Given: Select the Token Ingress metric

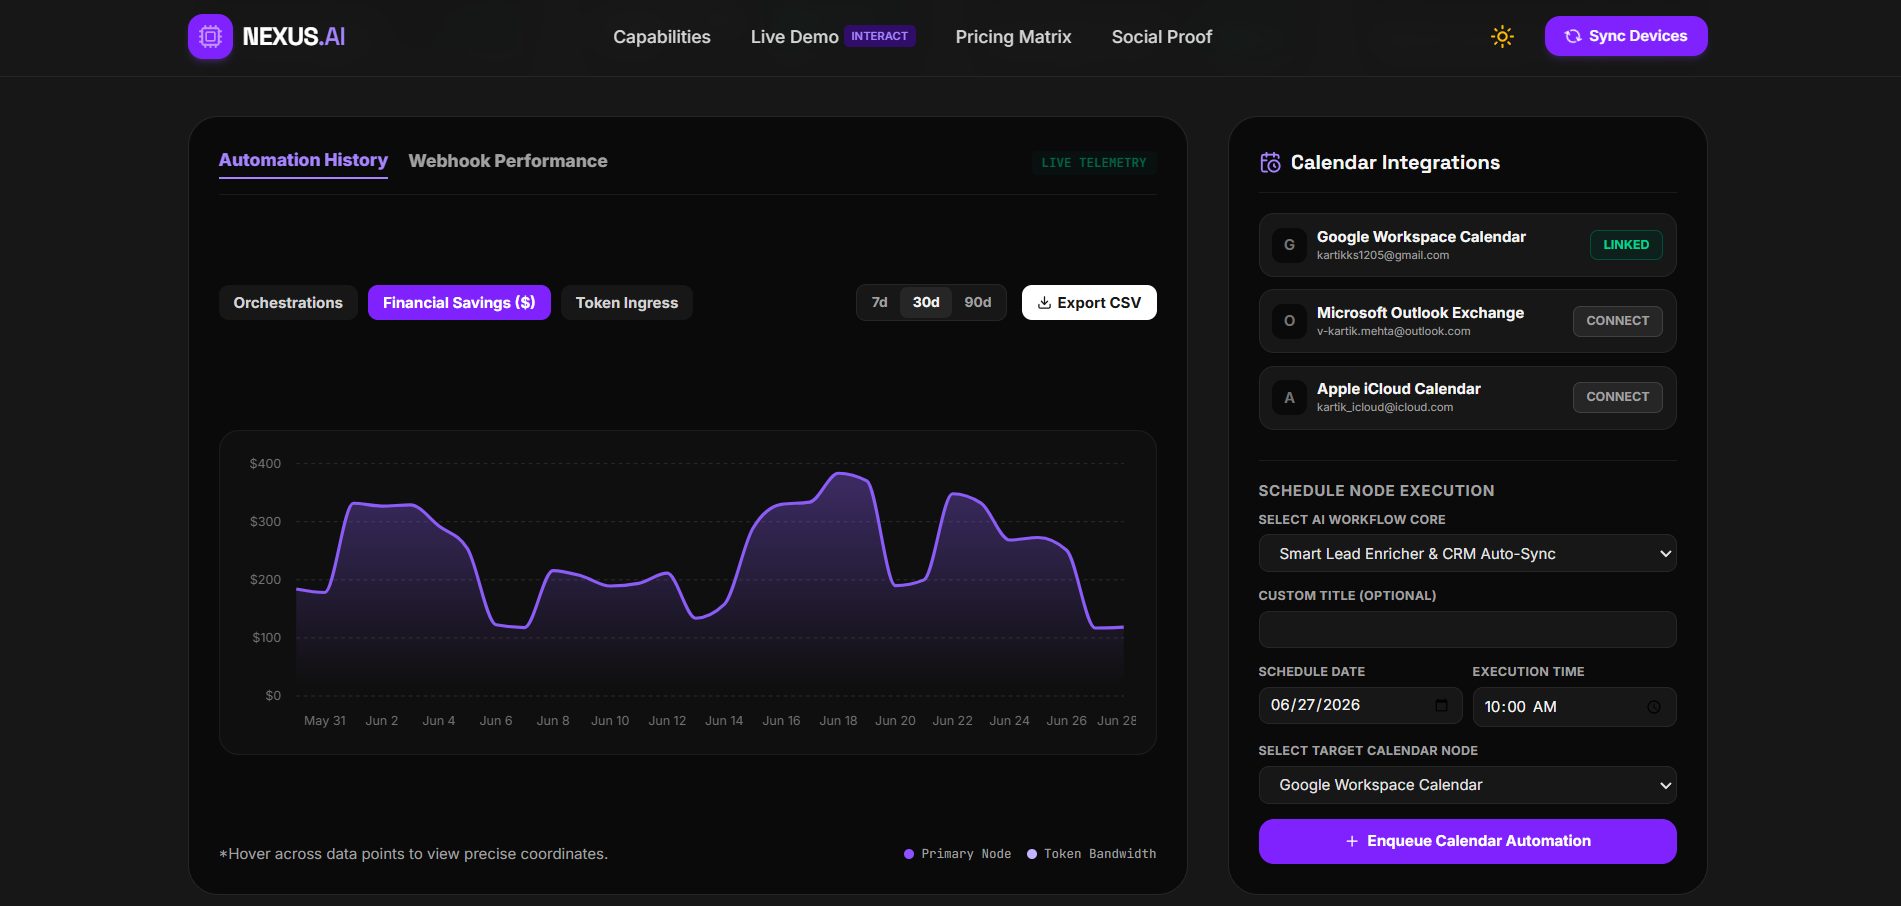Looking at the screenshot, I should click(627, 303).
